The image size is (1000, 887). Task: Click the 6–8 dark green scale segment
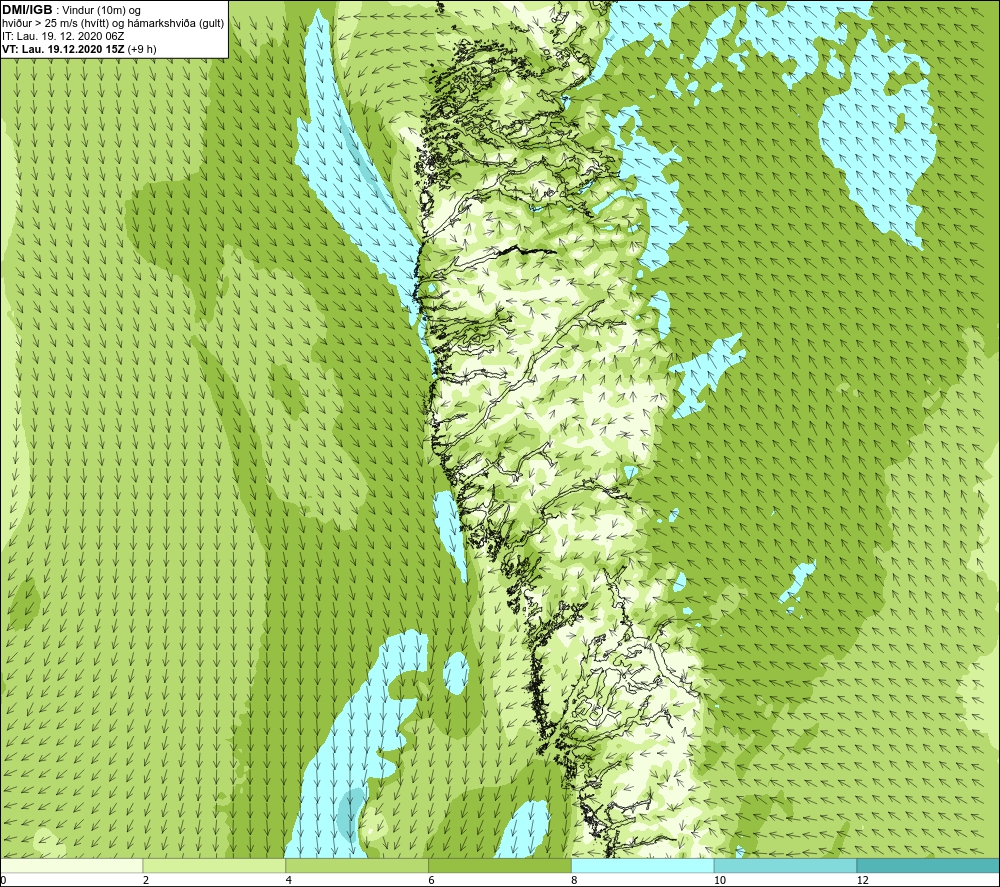point(500,865)
